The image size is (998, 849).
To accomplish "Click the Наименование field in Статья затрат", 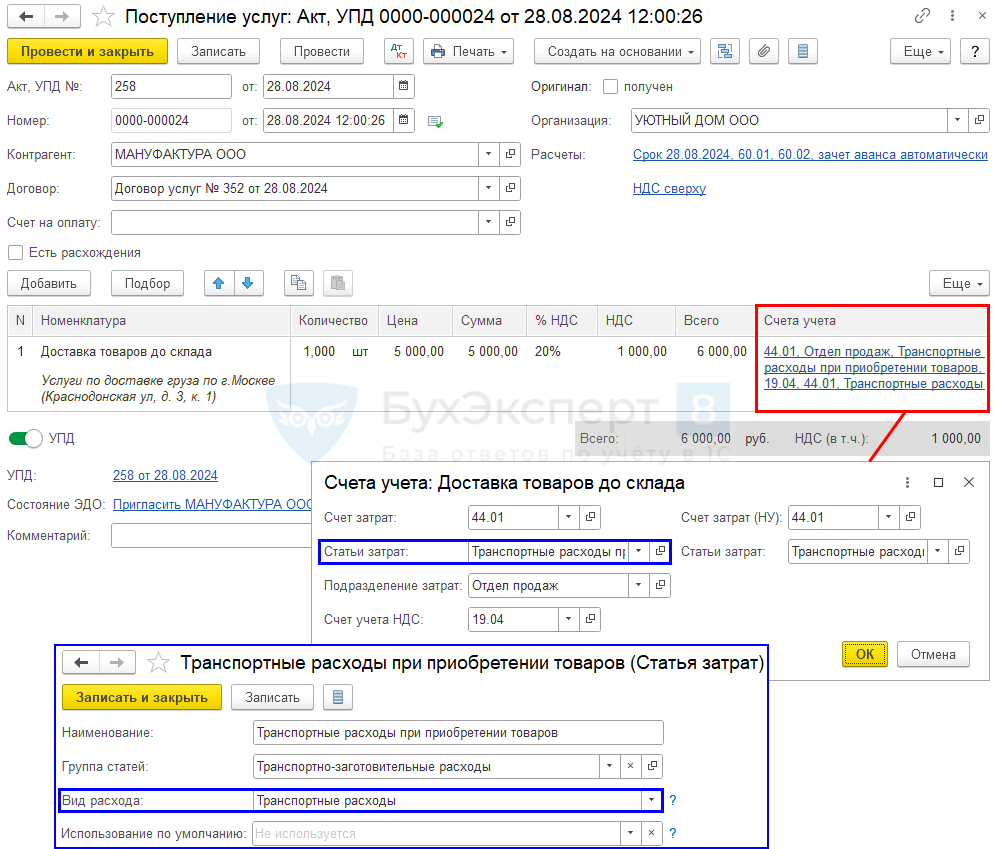I will [x=458, y=733].
